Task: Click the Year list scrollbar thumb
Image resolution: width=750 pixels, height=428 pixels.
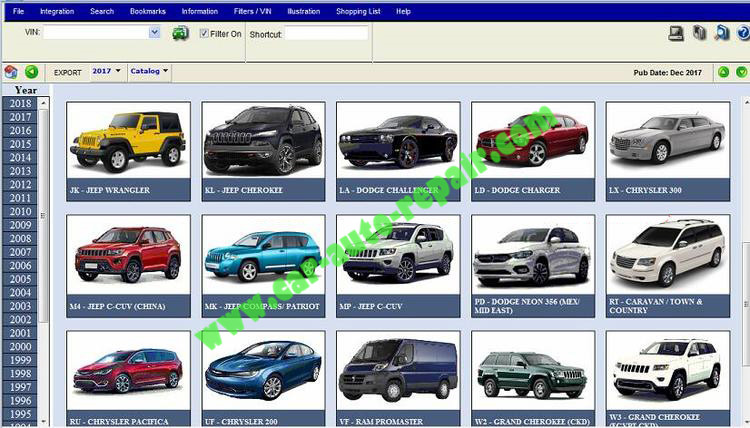Action: pyautogui.click(x=44, y=215)
